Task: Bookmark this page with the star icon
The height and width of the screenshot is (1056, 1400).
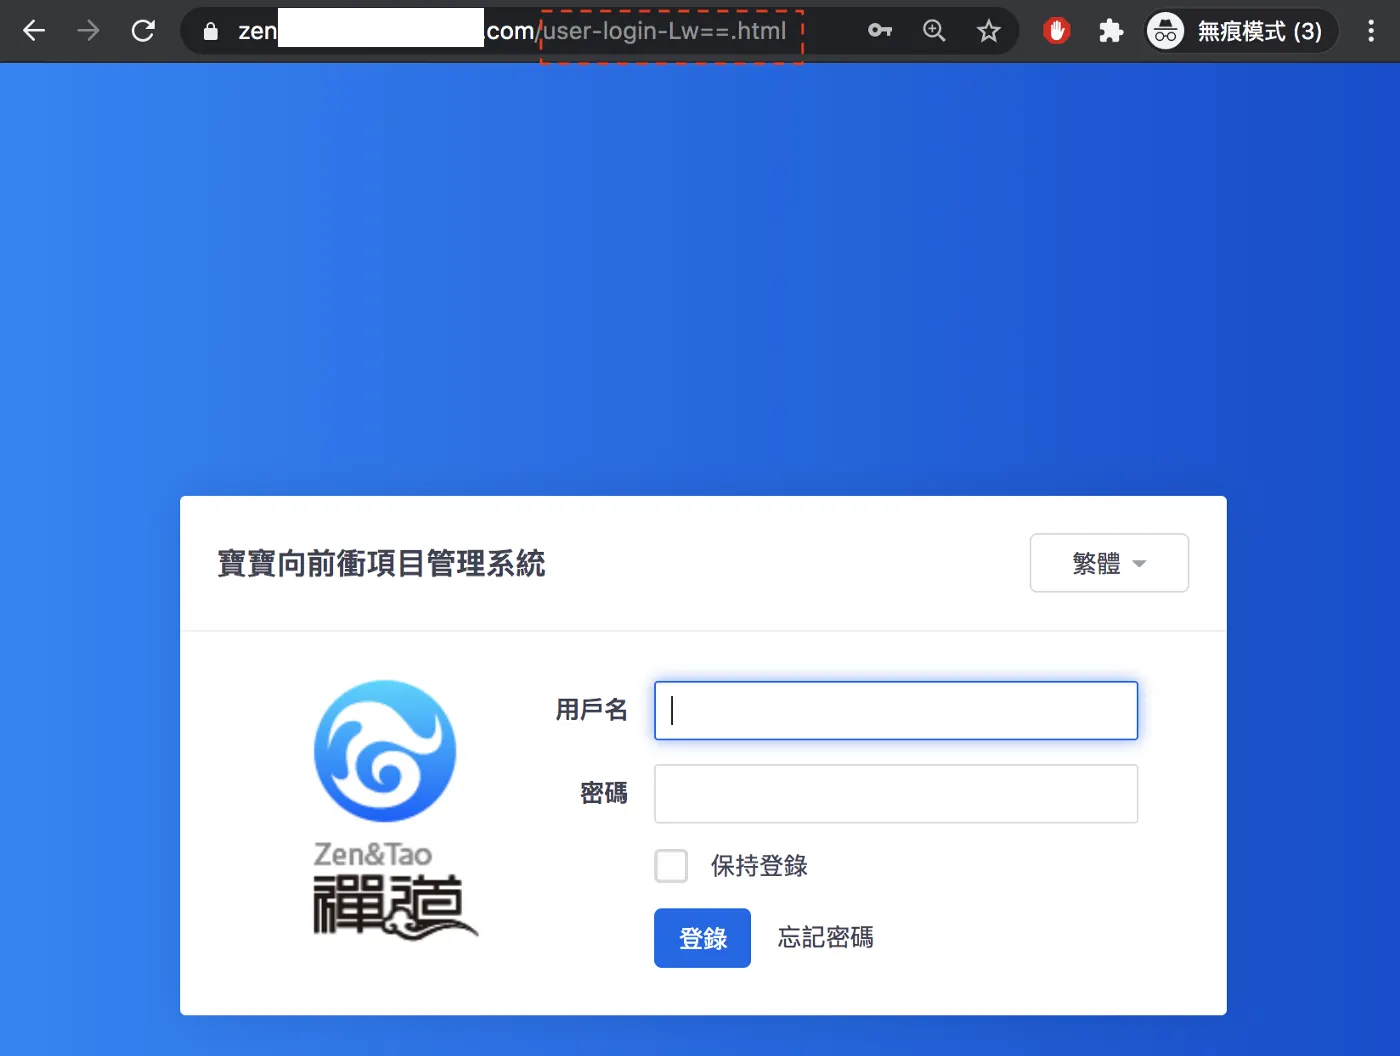Action: click(x=989, y=31)
